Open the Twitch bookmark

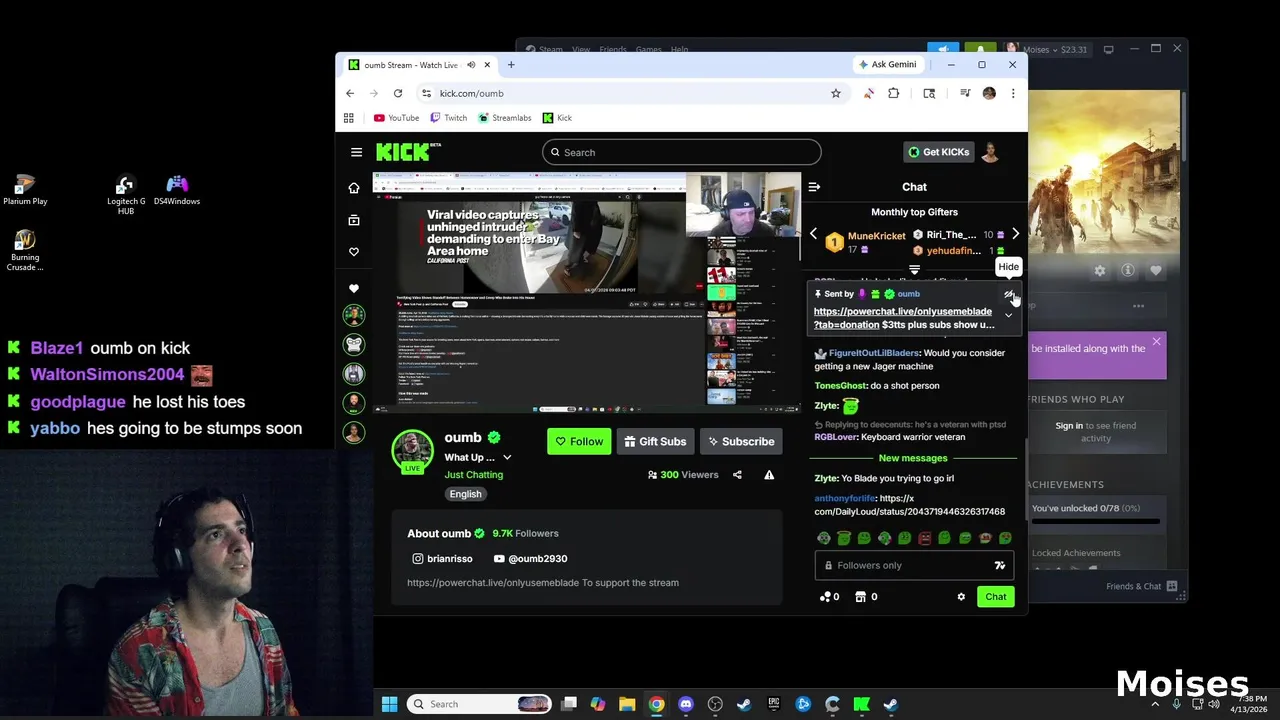[x=448, y=118]
